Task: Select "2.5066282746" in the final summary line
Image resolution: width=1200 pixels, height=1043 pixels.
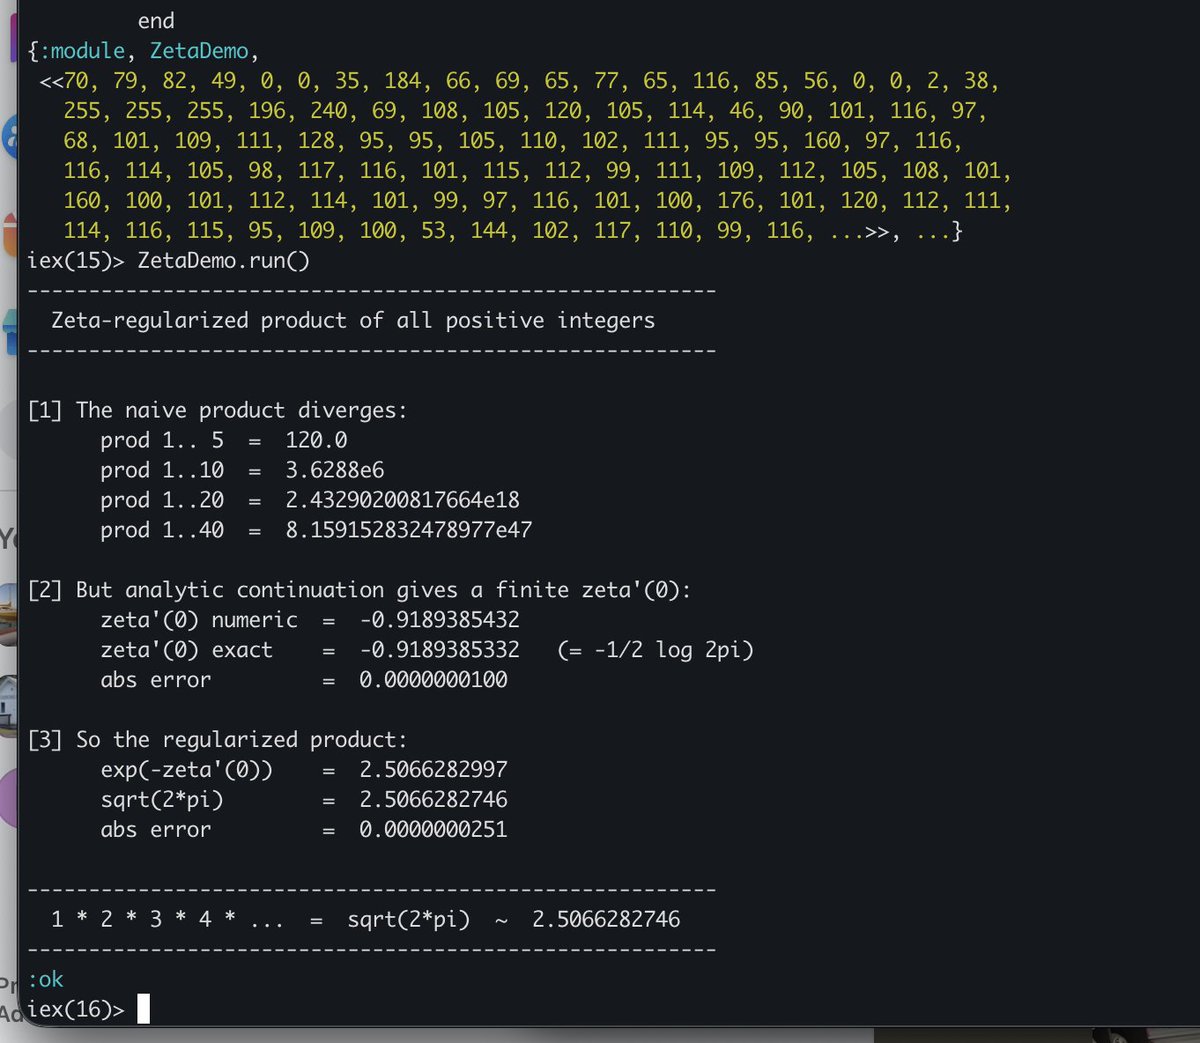Action: [x=606, y=919]
